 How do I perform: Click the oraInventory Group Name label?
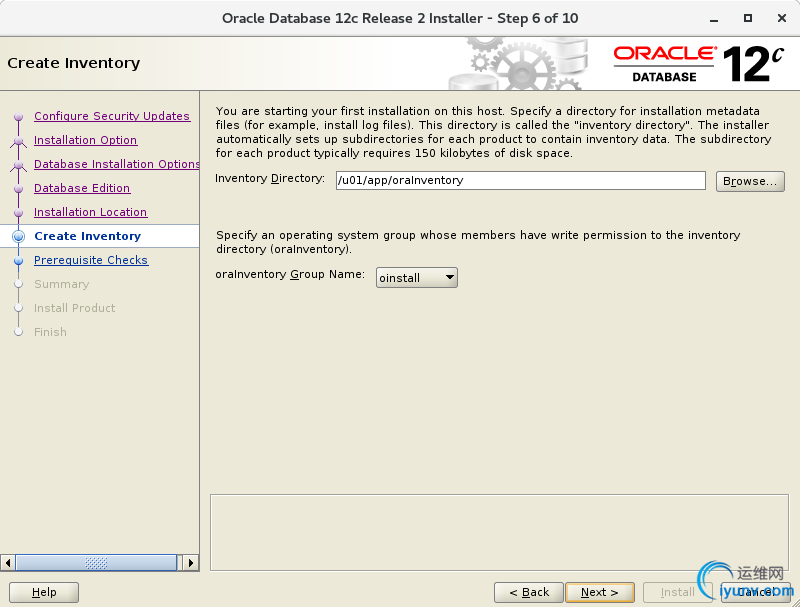click(290, 274)
